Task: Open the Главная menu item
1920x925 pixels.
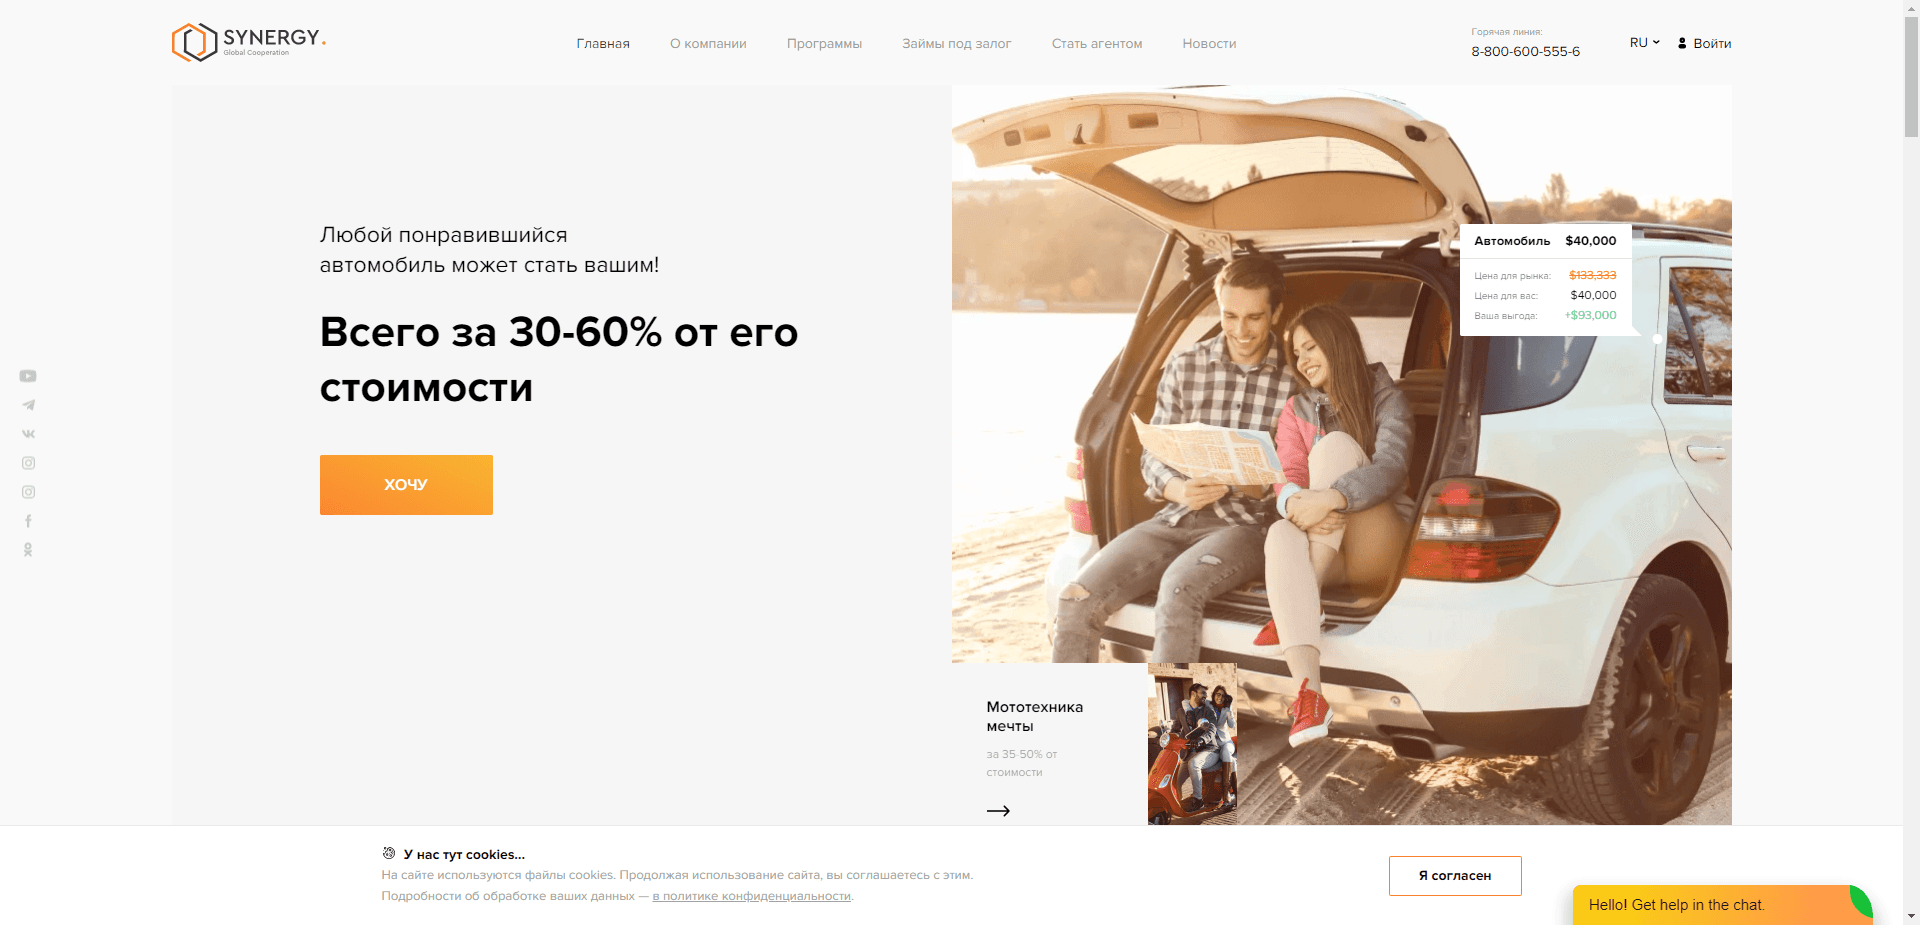Action: (x=603, y=44)
